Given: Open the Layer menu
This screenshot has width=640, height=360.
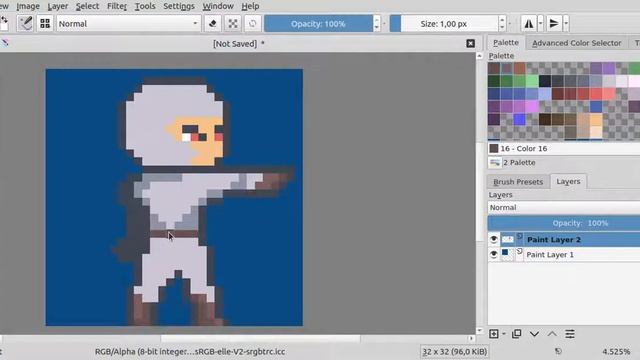Looking at the screenshot, I should click(58, 6).
